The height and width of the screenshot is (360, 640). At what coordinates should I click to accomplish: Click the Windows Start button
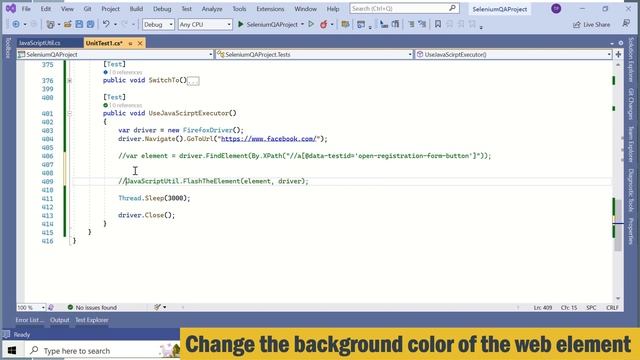pyautogui.click(x=11, y=351)
